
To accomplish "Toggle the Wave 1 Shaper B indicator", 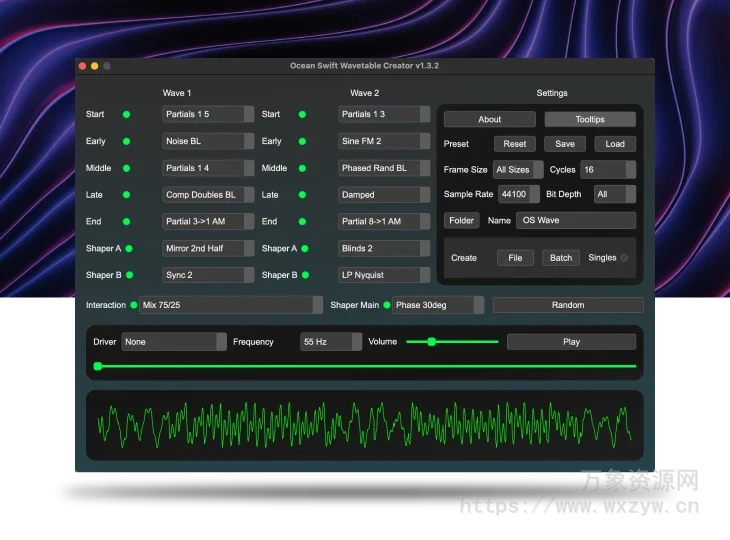I will tap(129, 275).
